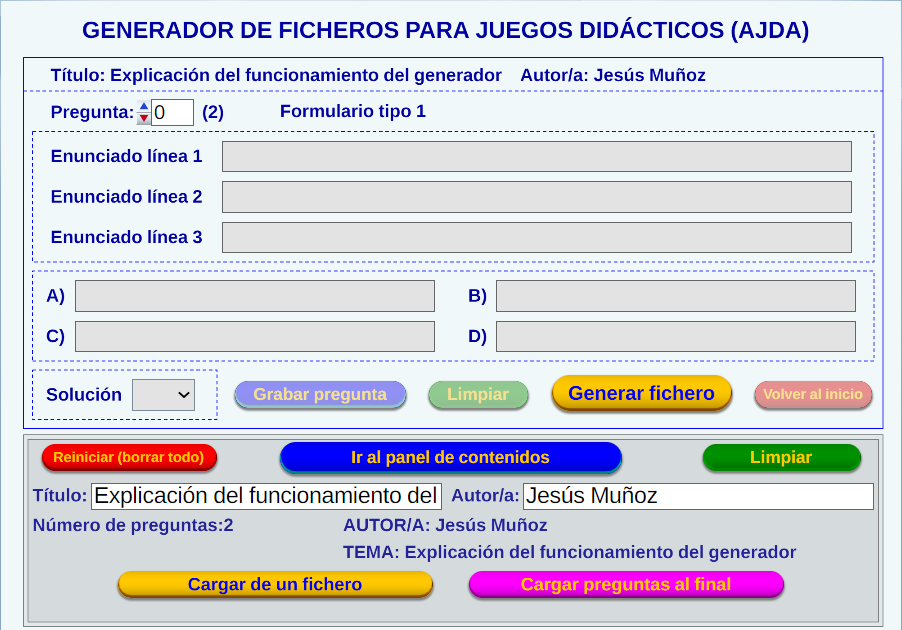This screenshot has width=902, height=630.
Task: Increase question number with up arrow
Action: [x=144, y=106]
